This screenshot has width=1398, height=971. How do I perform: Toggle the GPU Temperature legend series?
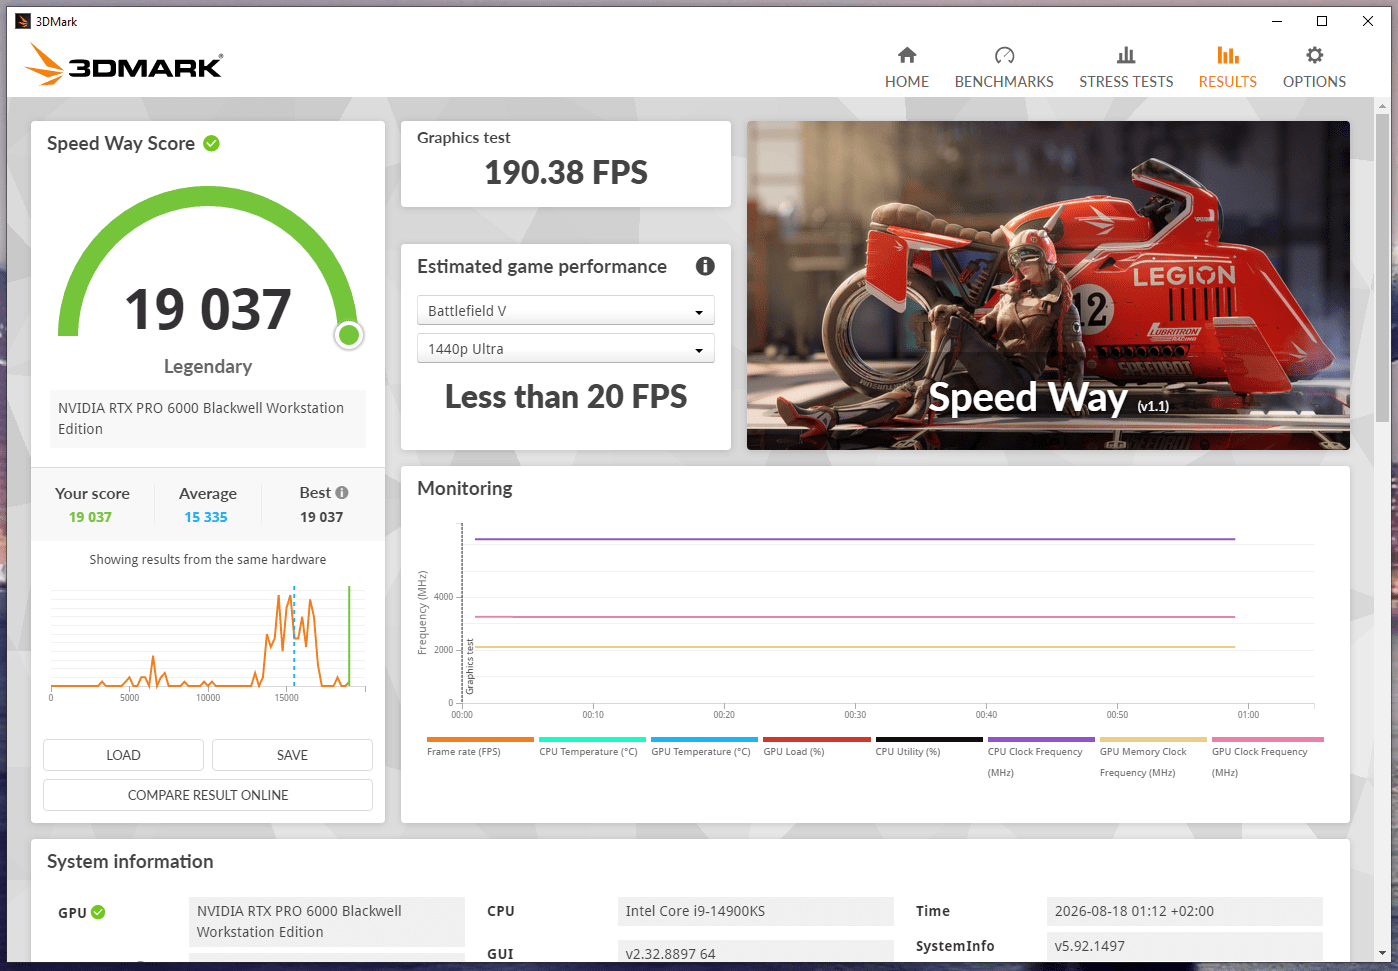(x=704, y=746)
